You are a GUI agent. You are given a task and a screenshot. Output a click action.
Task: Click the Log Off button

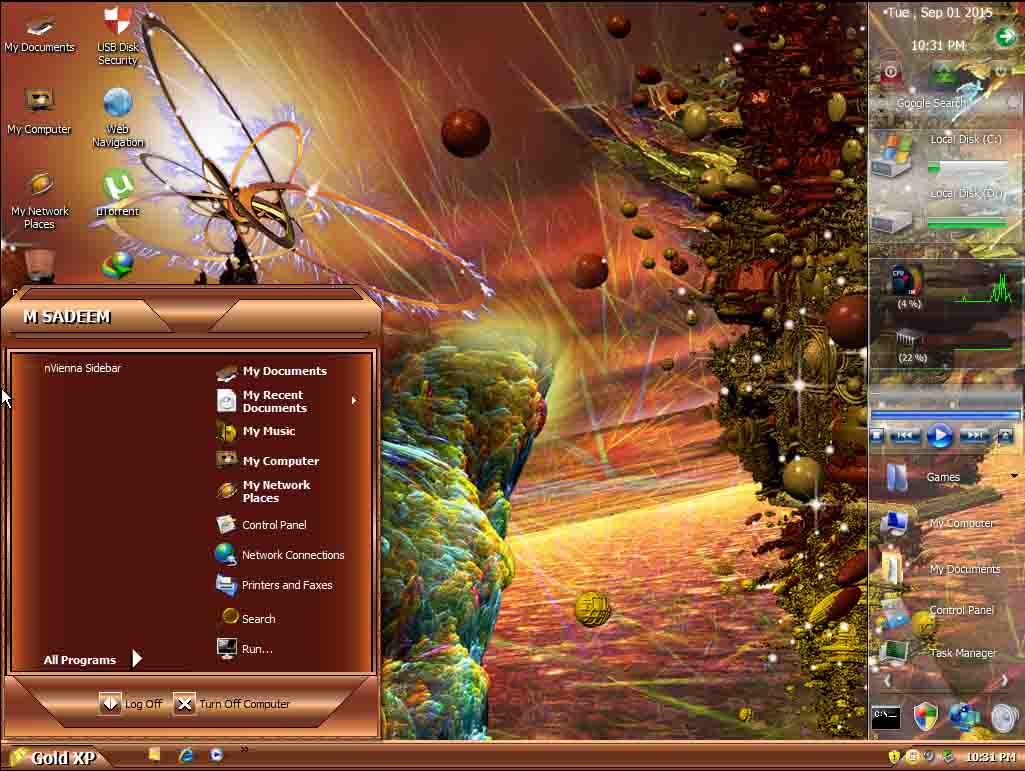pyautogui.click(x=131, y=704)
